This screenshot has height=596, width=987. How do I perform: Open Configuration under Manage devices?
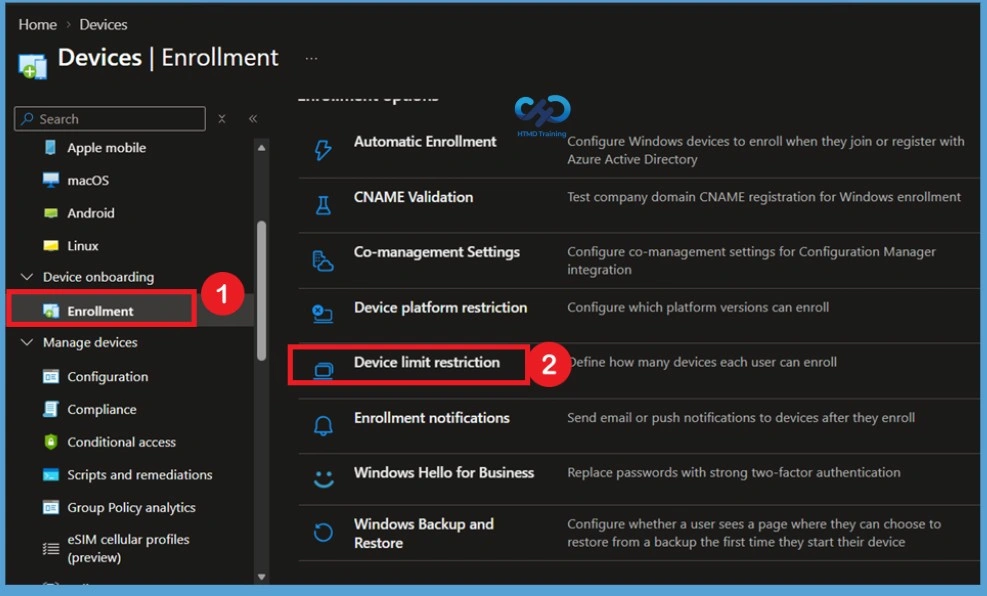point(108,376)
